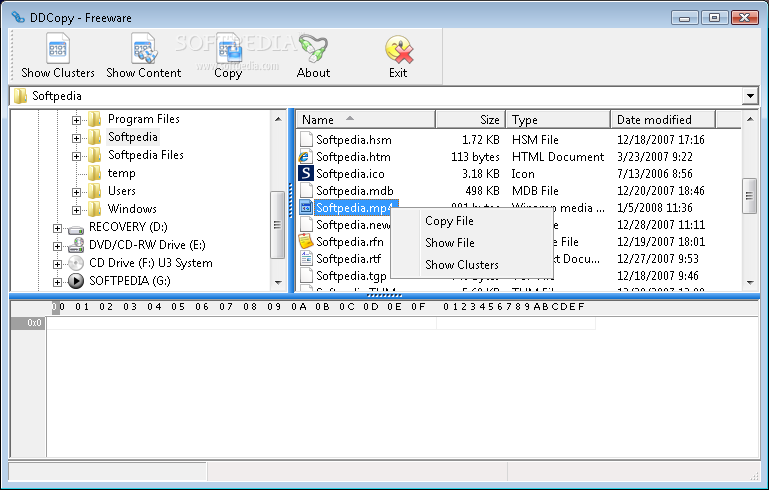Click the Softpedia.tgp file icon
The height and width of the screenshot is (490, 769).
coord(306,276)
